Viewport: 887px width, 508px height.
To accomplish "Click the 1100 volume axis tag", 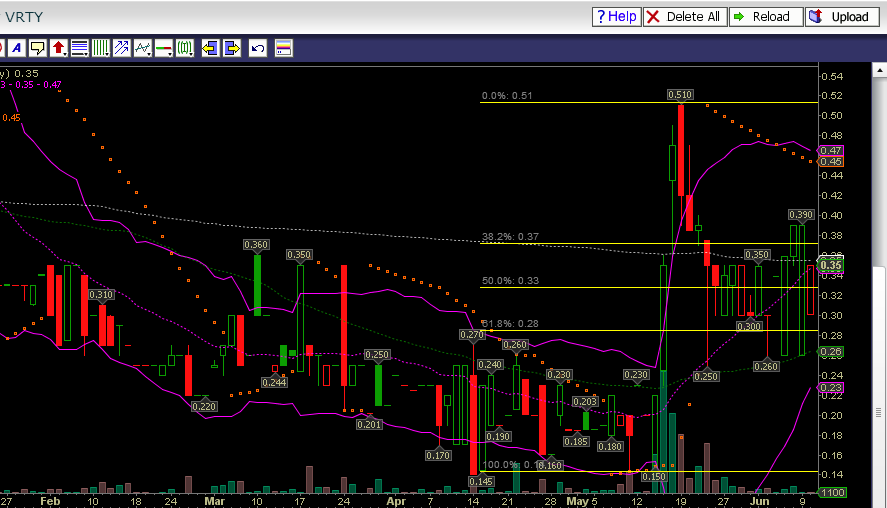I will tap(833, 493).
